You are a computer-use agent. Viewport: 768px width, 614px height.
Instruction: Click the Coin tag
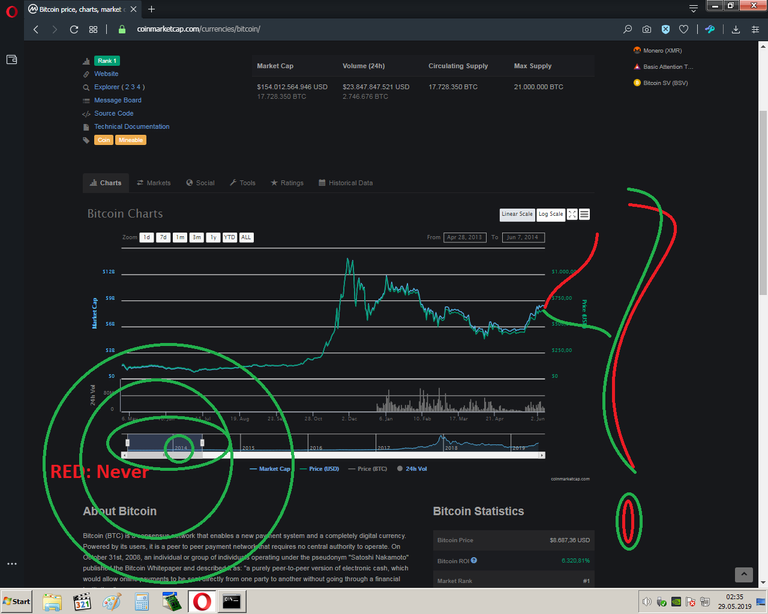(104, 140)
